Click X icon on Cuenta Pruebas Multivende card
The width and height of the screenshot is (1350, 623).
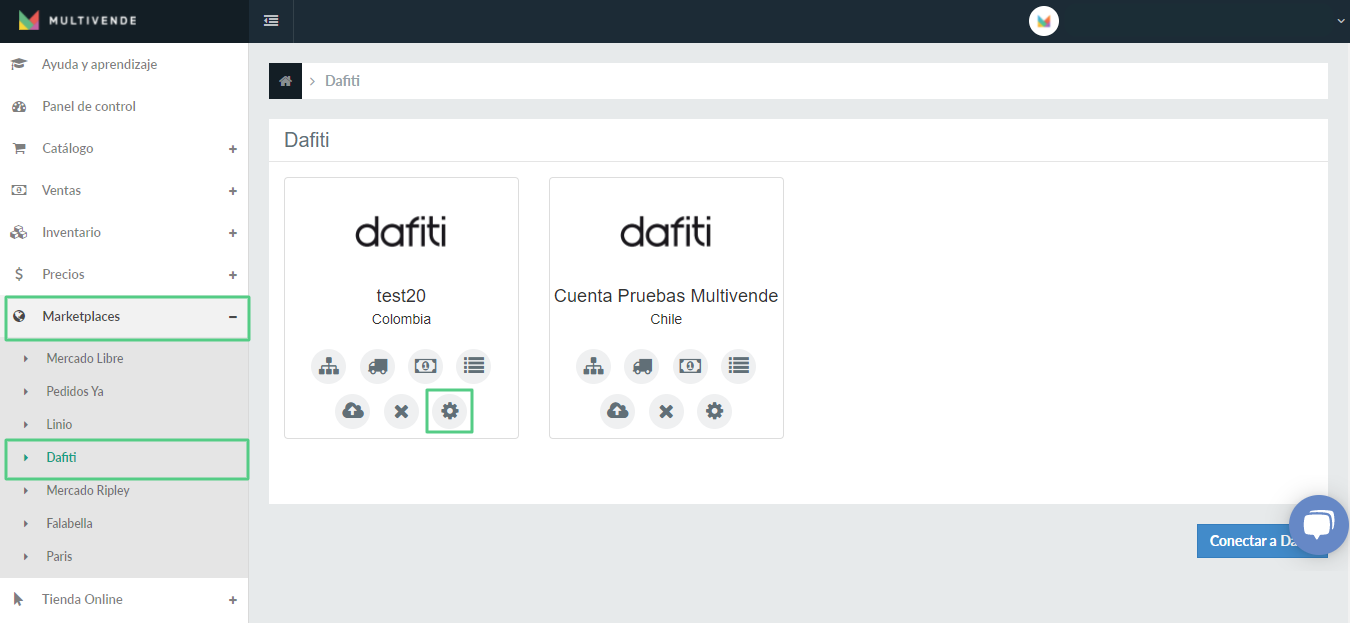point(666,411)
